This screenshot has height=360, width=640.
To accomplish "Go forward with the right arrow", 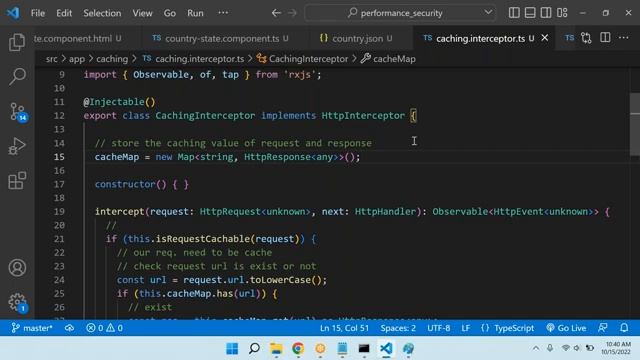I will (x=292, y=13).
